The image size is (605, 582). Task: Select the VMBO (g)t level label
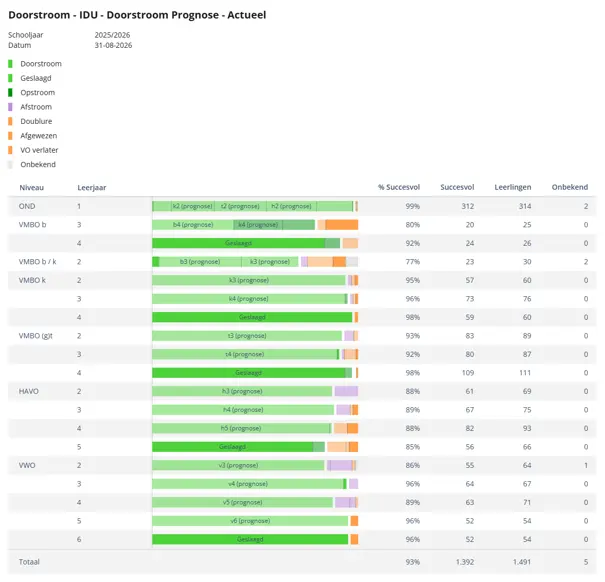coord(35,336)
